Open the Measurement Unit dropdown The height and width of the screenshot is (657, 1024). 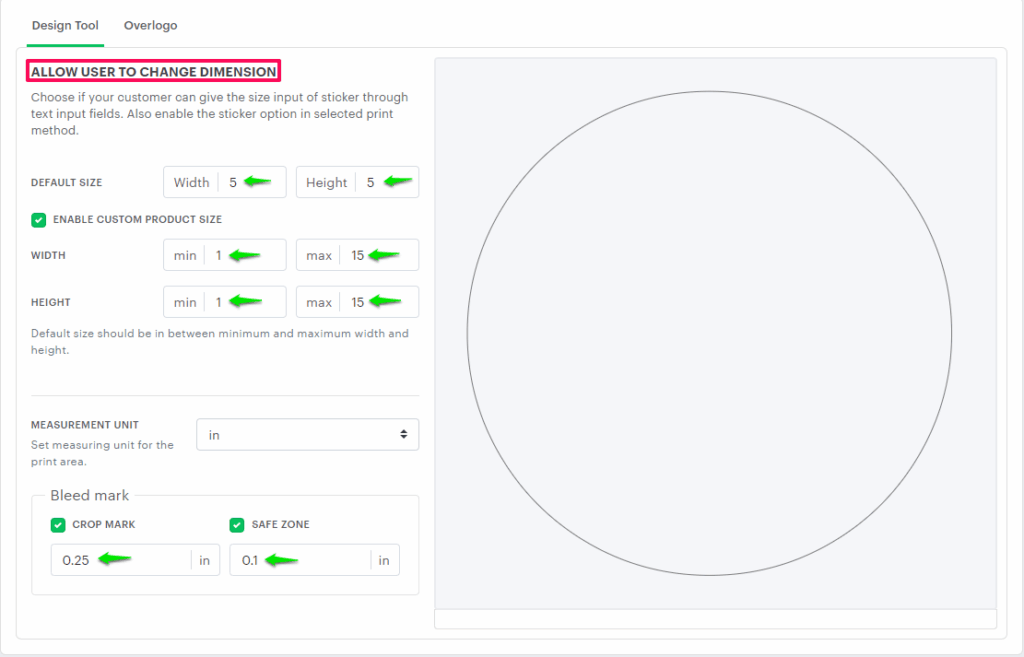[x=307, y=434]
